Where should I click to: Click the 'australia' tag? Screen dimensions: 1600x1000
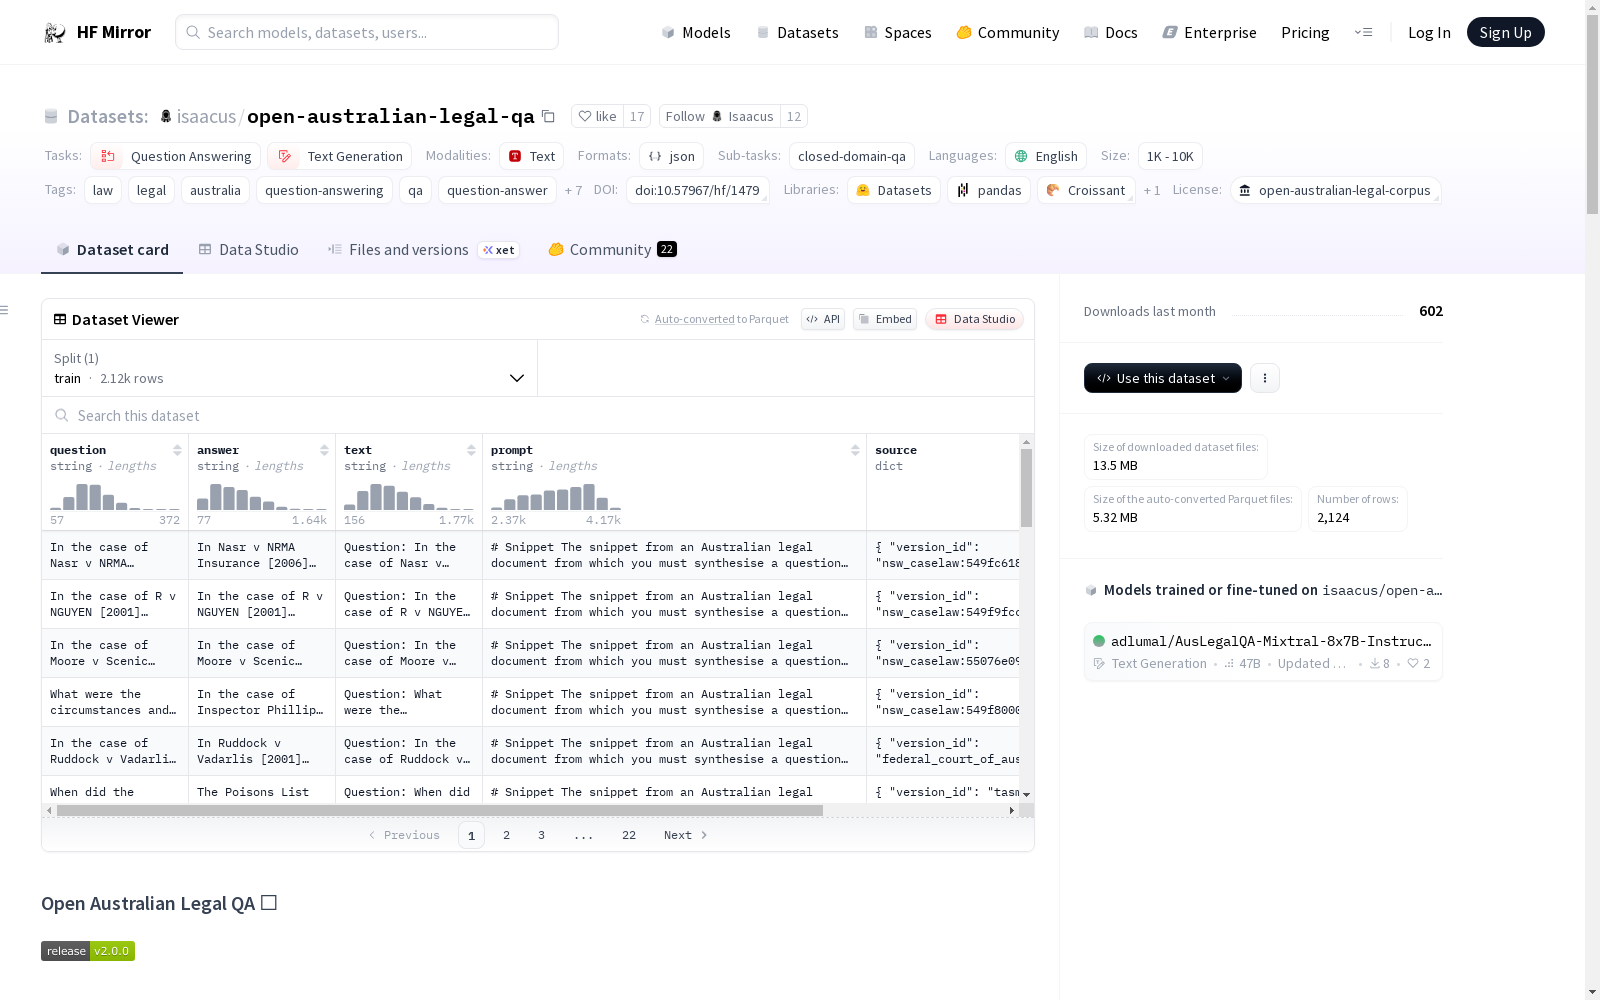(x=215, y=190)
